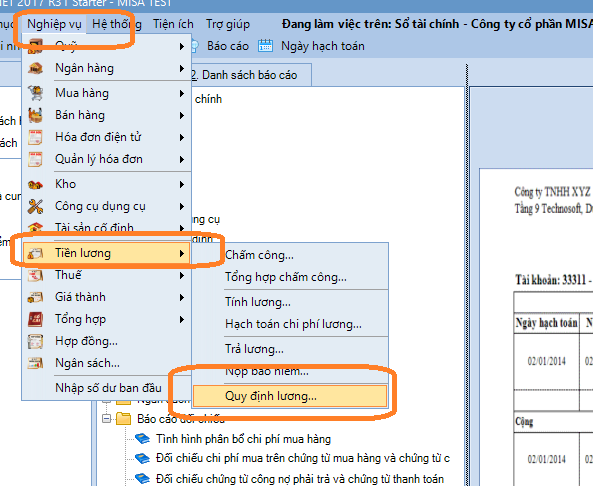Open Quy định lương... submenu item
The height and width of the screenshot is (486, 593).
(290, 396)
